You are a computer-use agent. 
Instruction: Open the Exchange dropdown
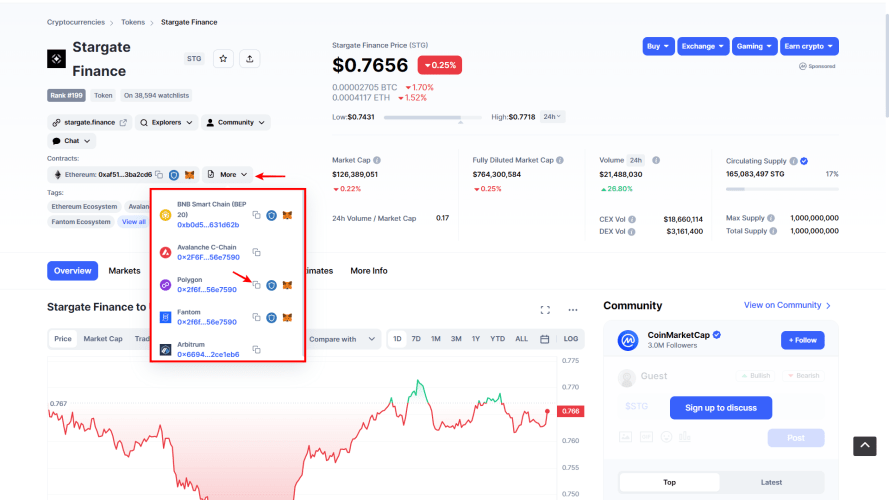702,46
